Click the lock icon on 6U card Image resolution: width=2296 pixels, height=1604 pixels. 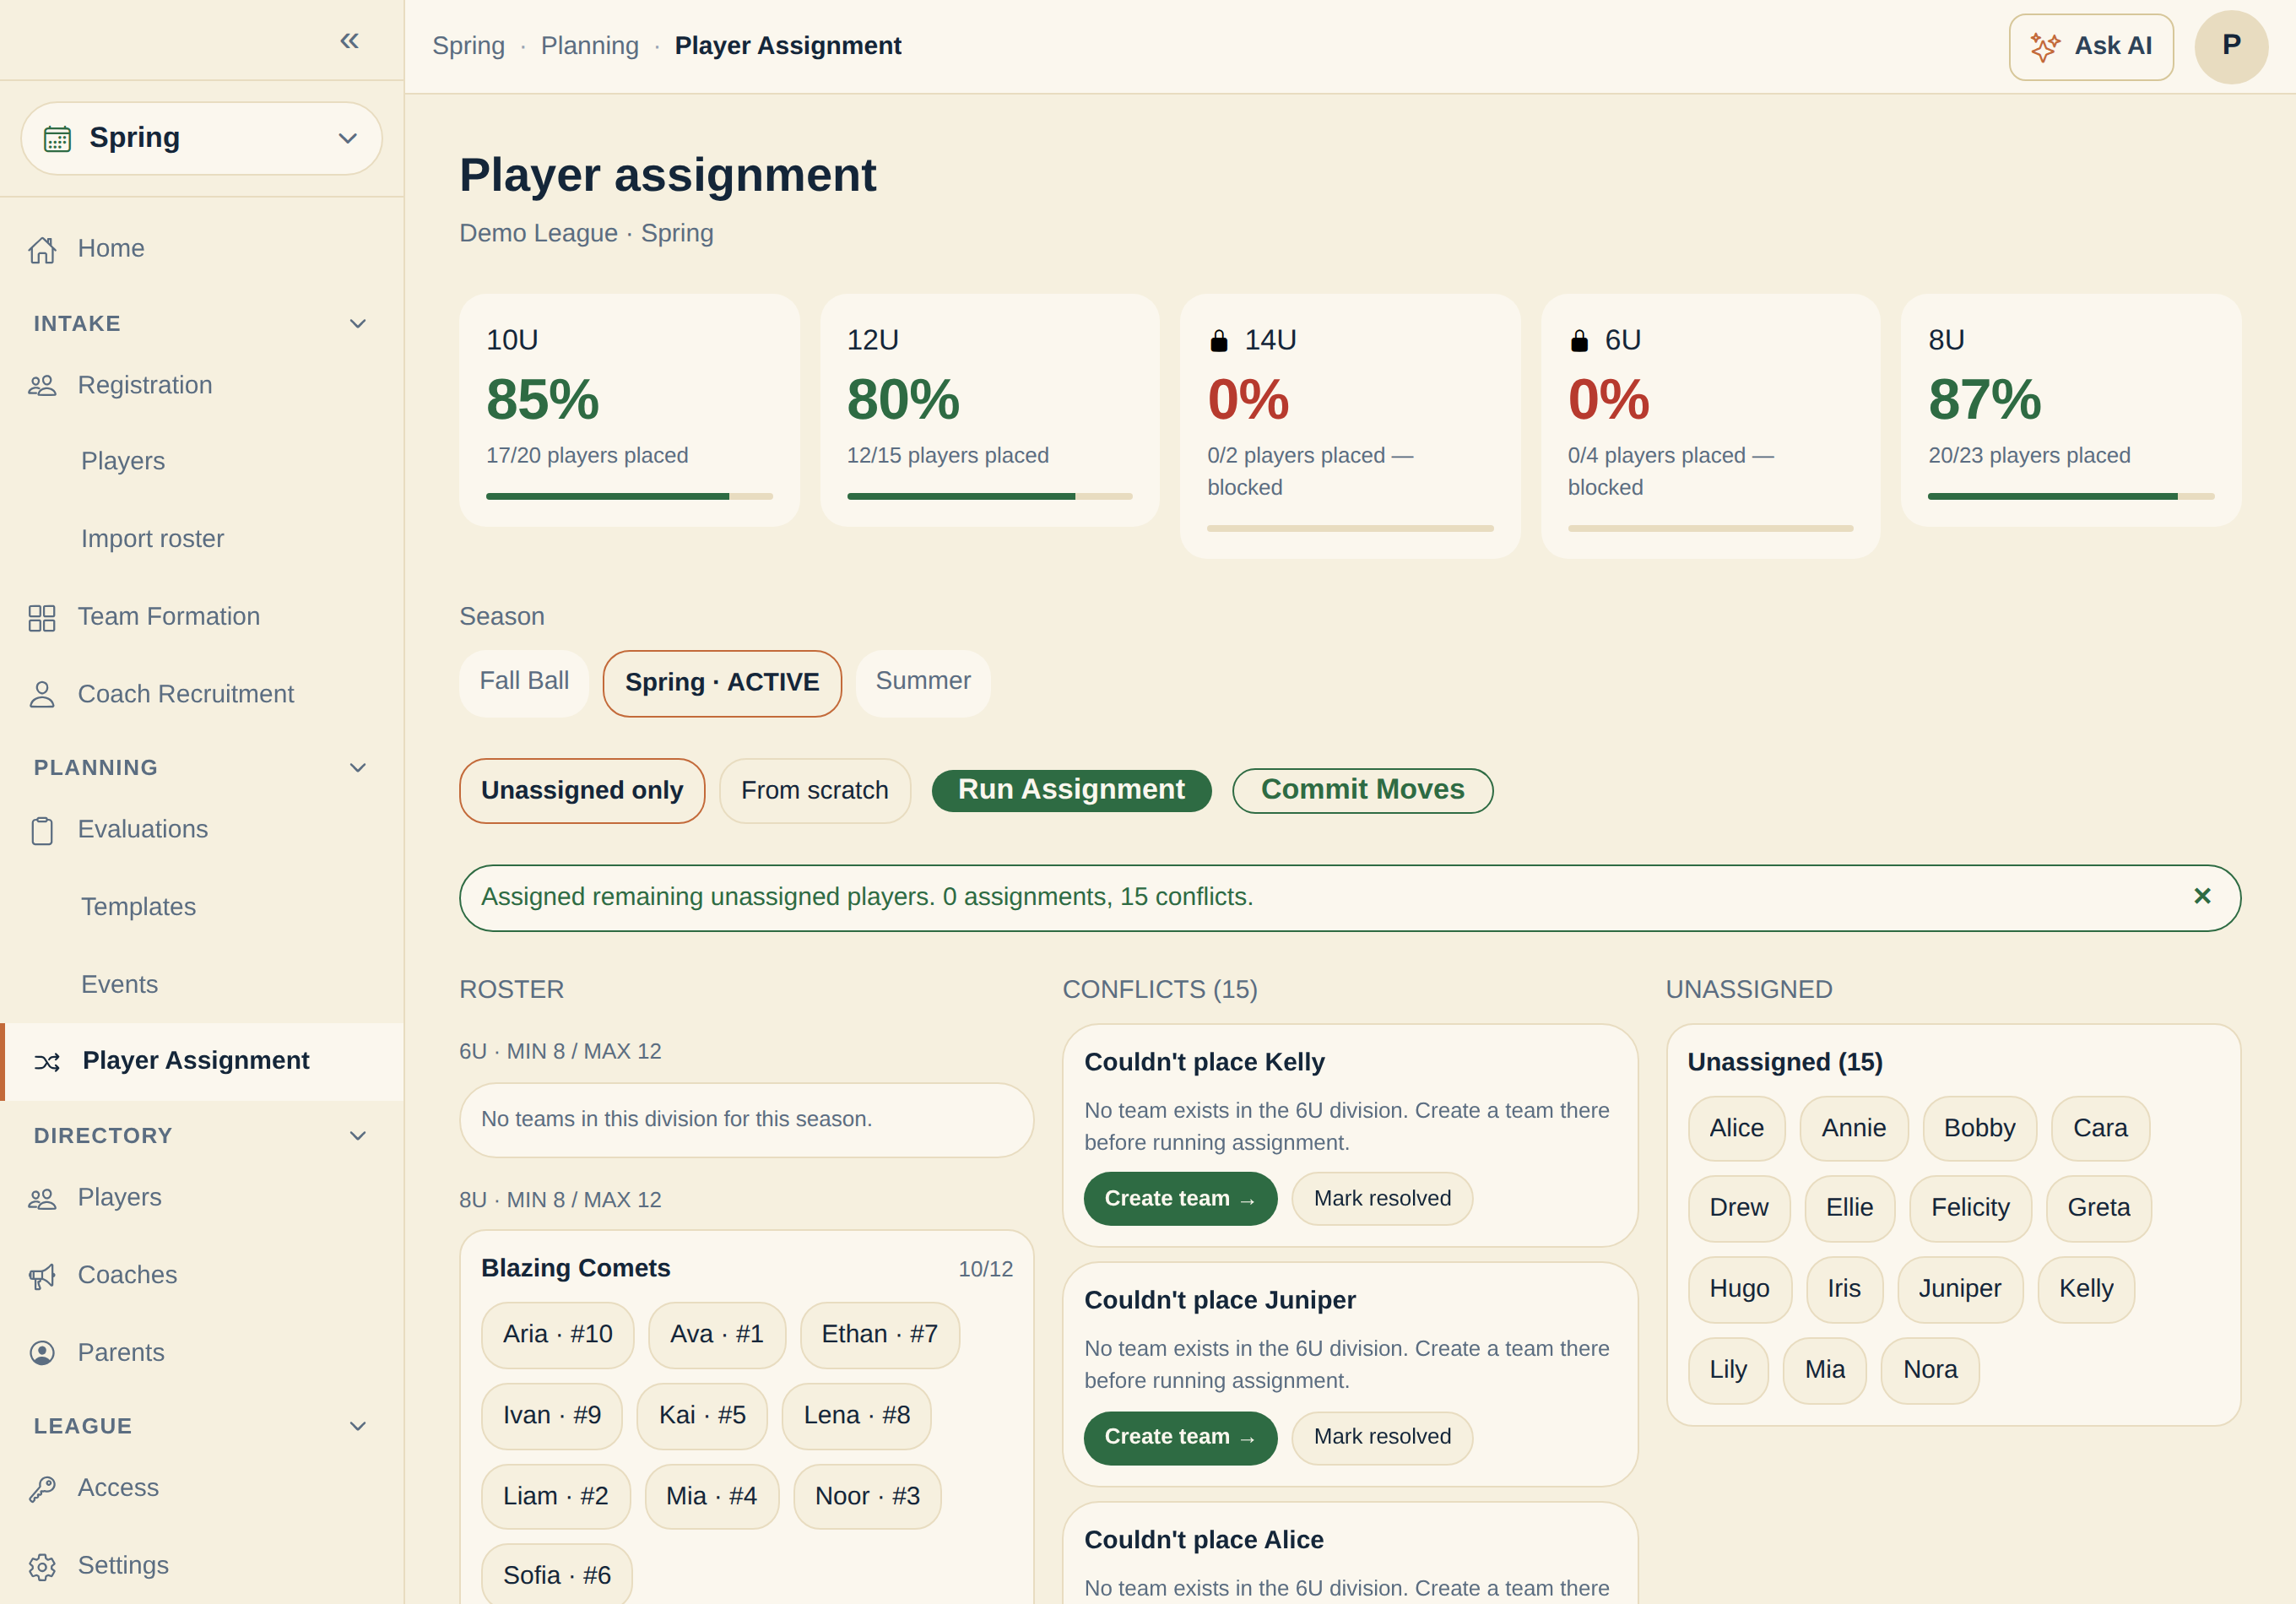tap(1579, 341)
